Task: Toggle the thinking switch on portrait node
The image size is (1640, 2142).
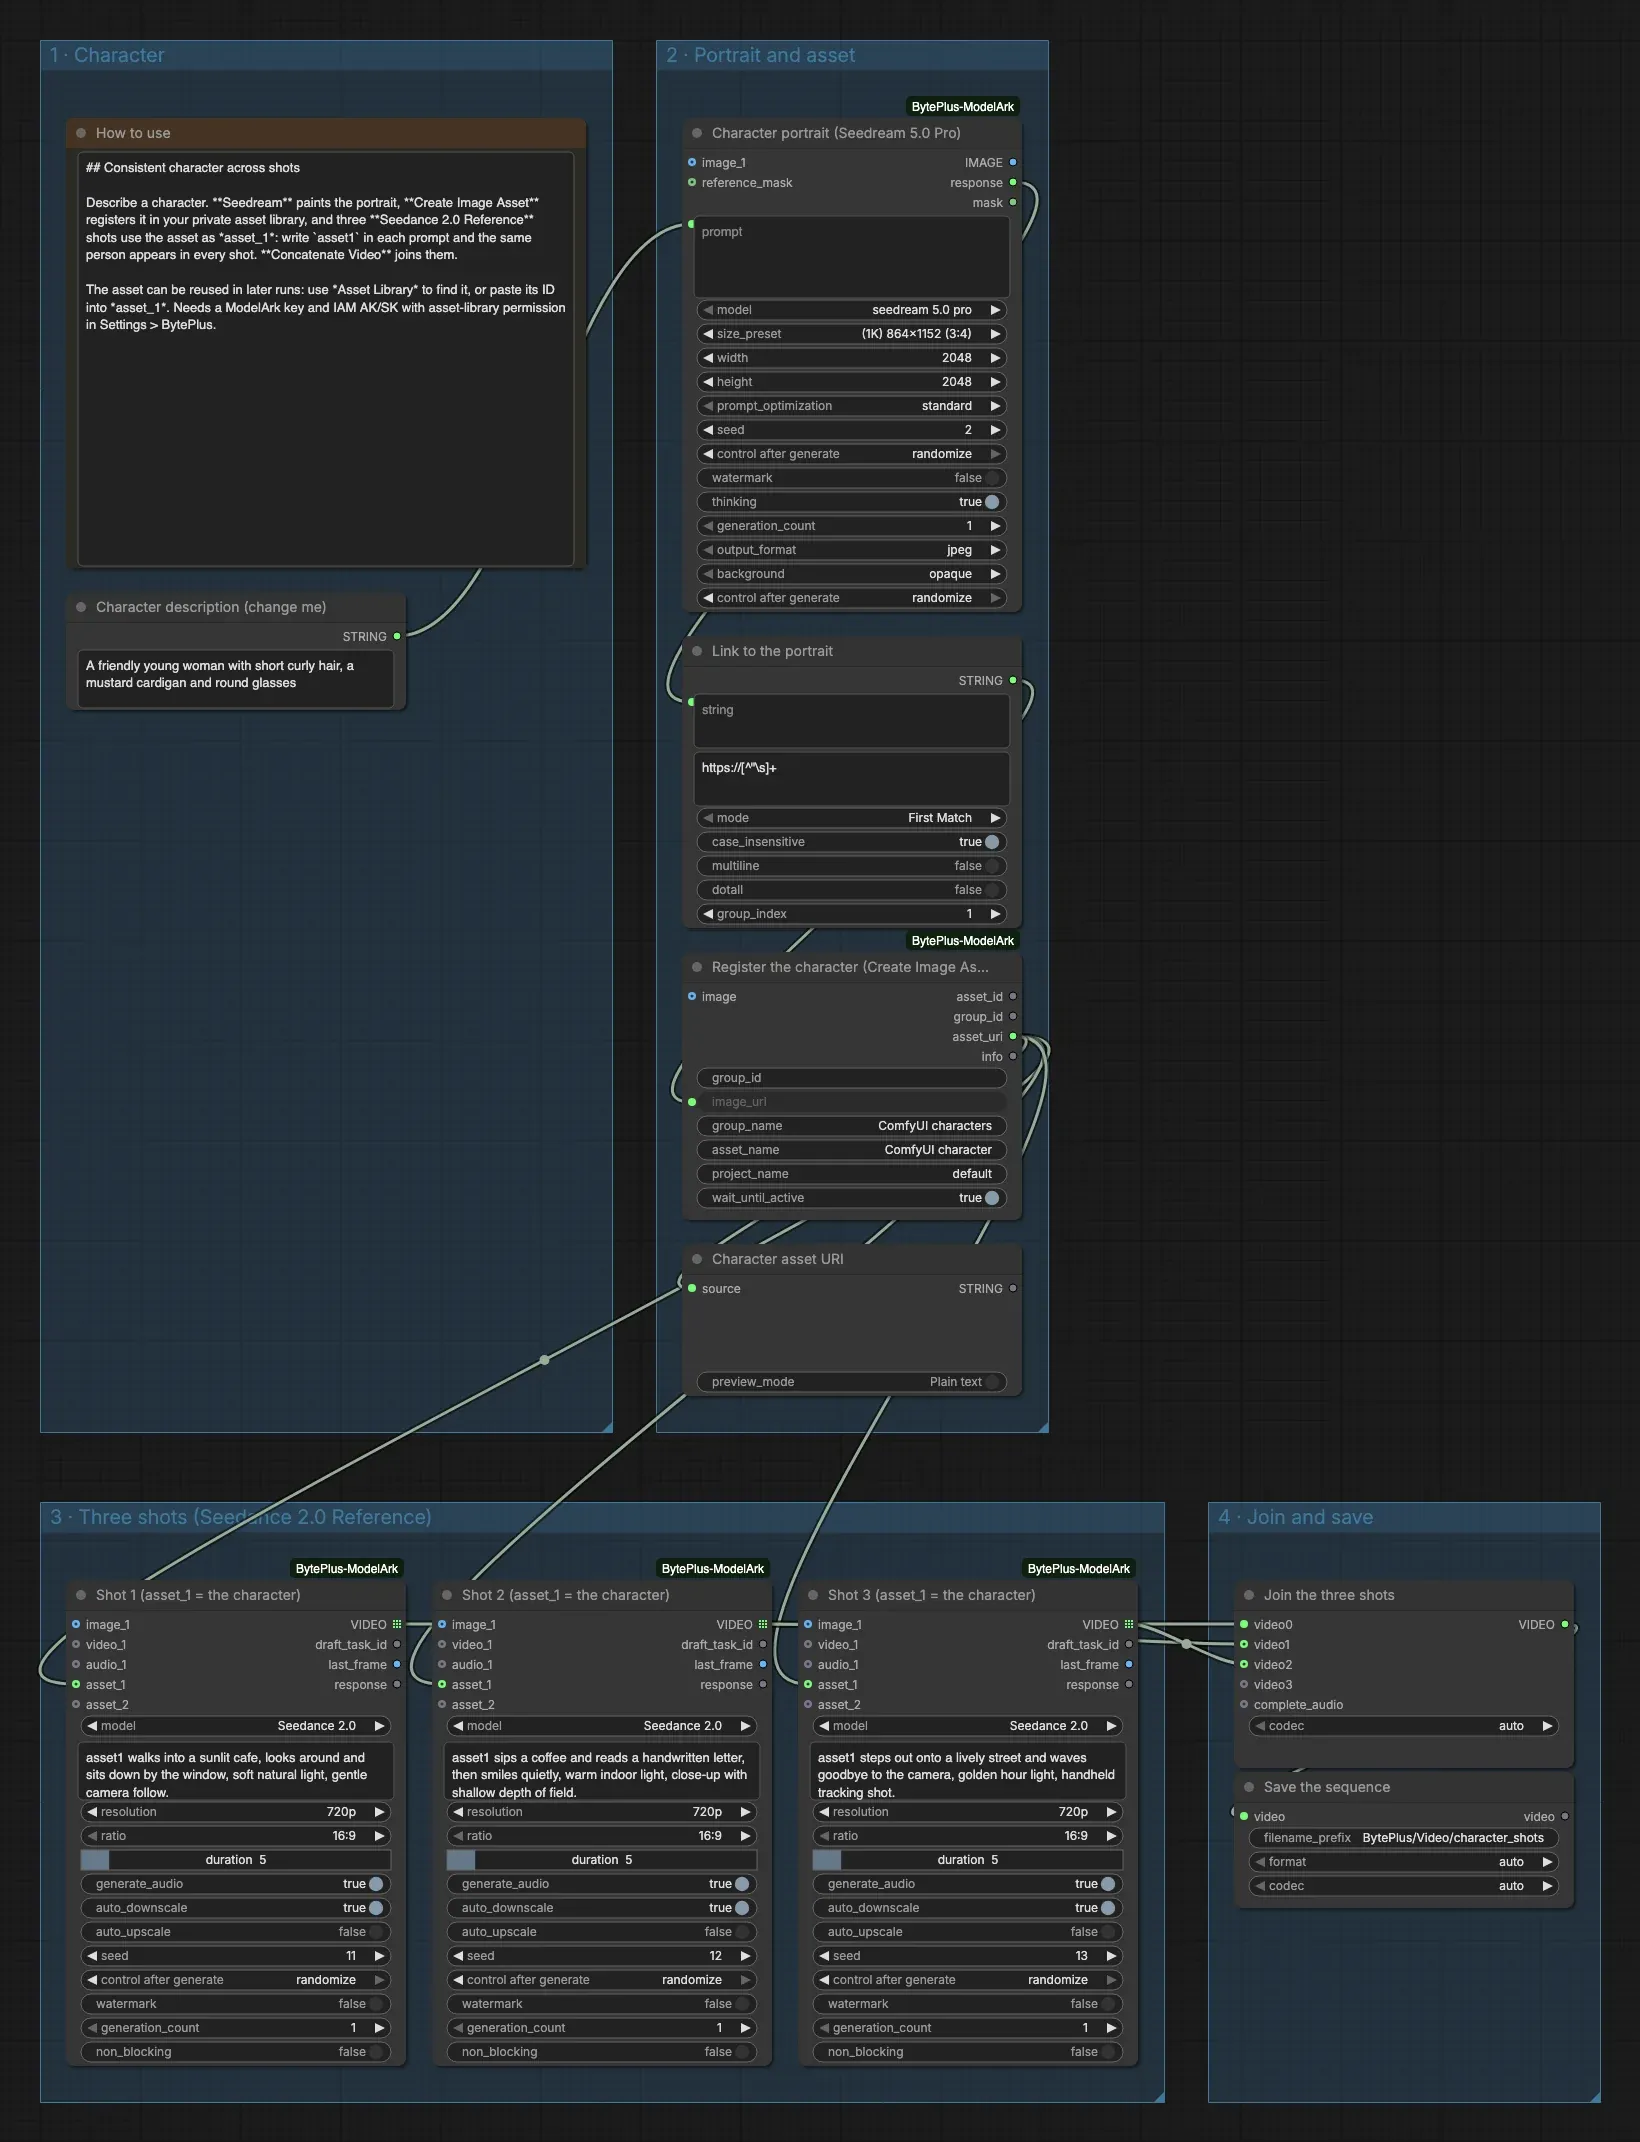Action: point(992,502)
